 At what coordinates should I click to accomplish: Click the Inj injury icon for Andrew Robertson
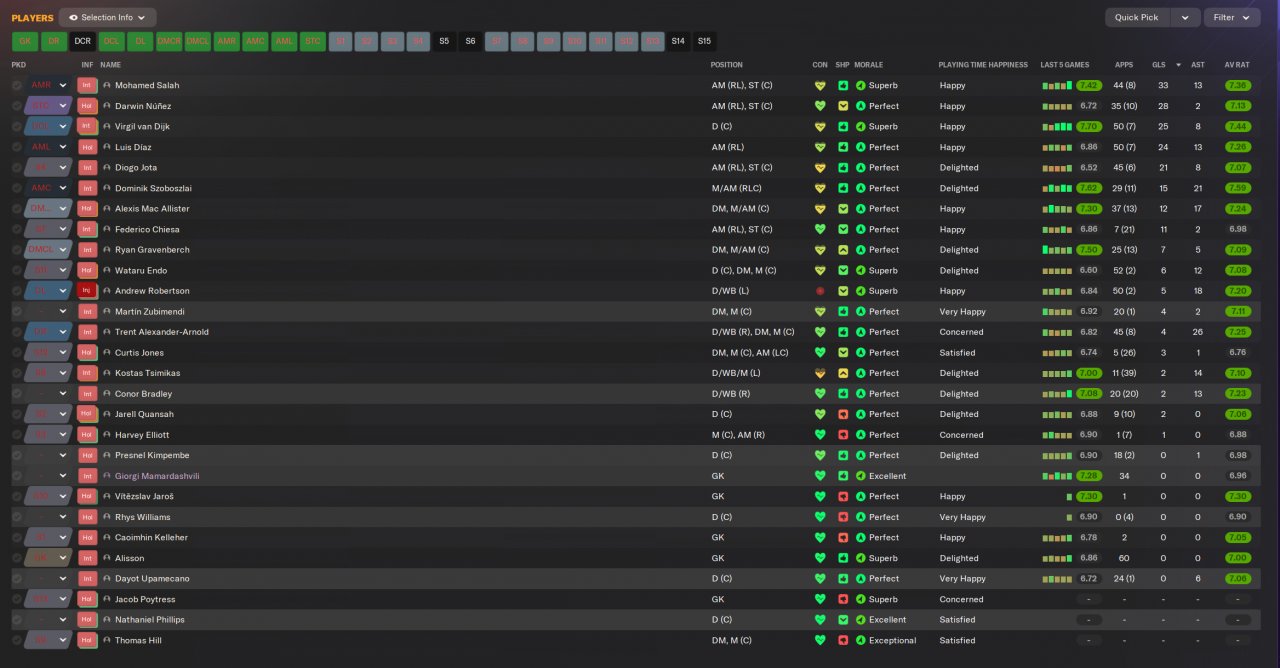click(x=87, y=291)
